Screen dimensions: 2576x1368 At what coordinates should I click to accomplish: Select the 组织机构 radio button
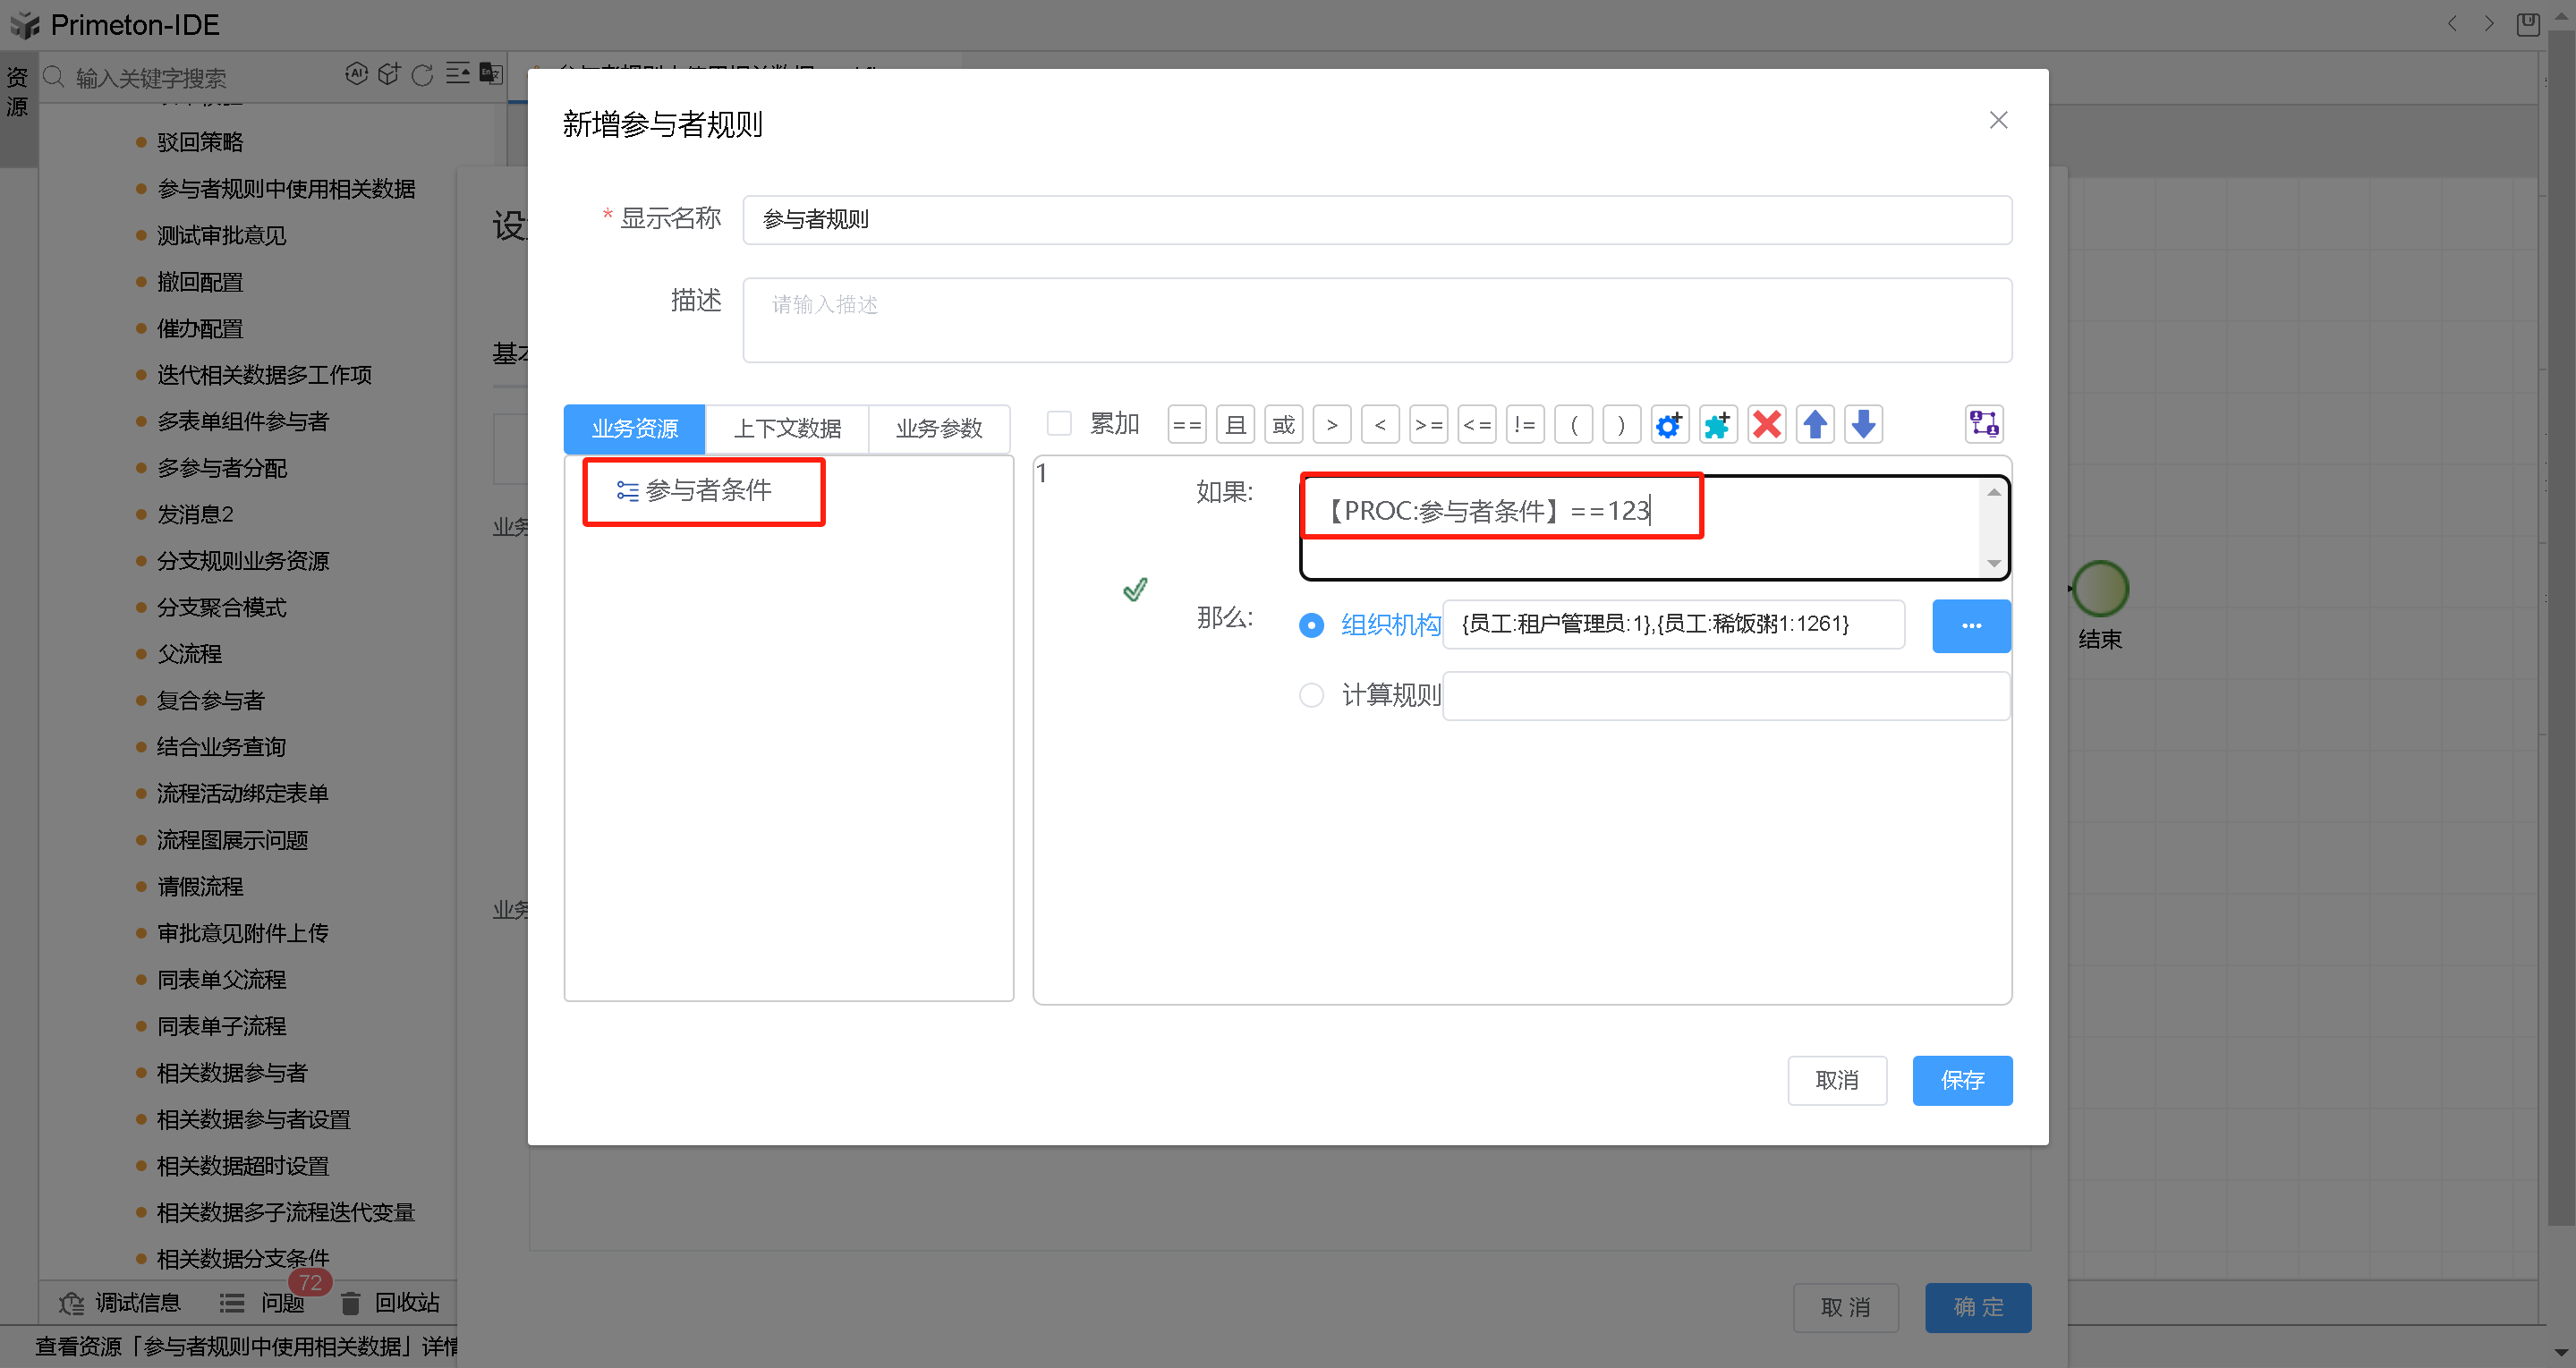point(1312,625)
